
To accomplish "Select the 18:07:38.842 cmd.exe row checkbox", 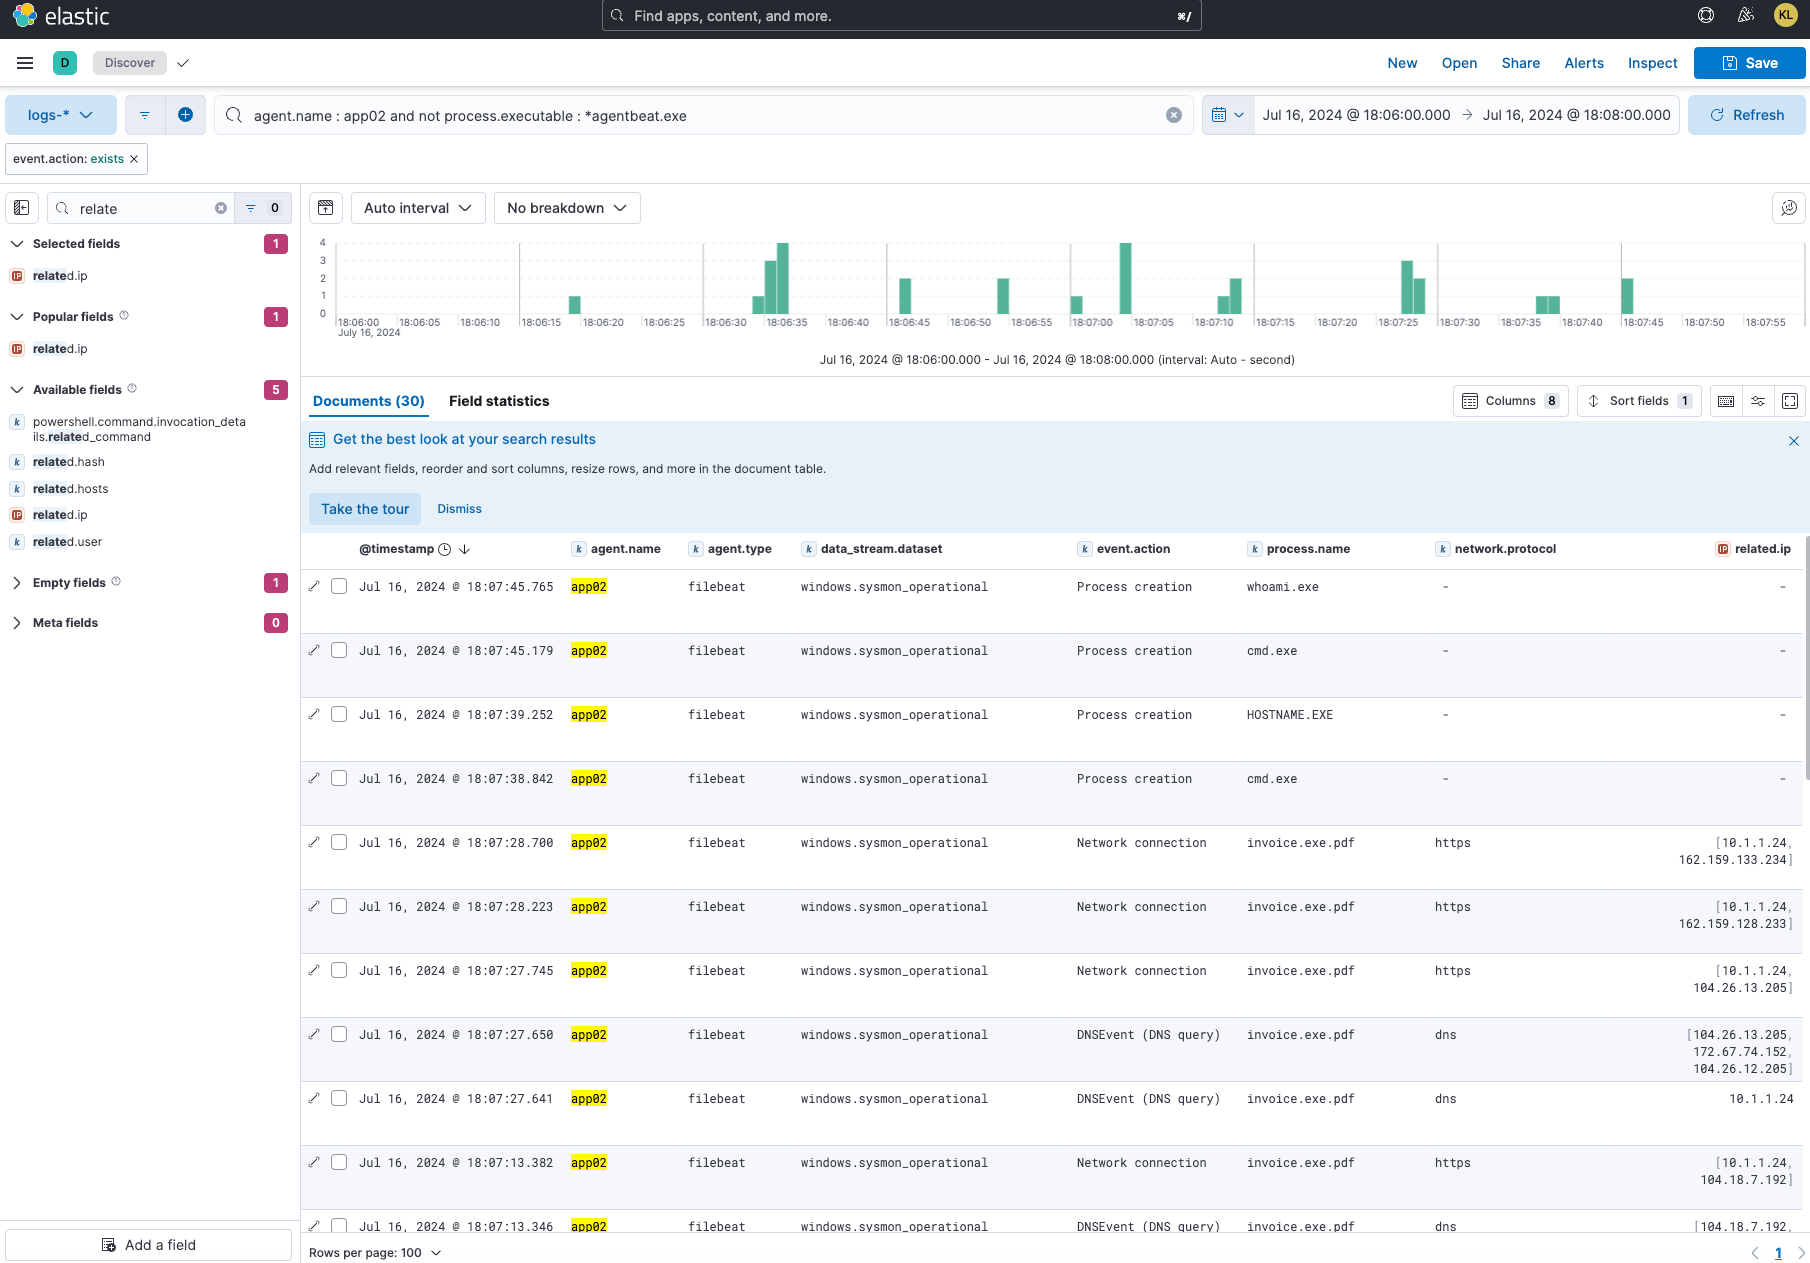I will tap(339, 778).
